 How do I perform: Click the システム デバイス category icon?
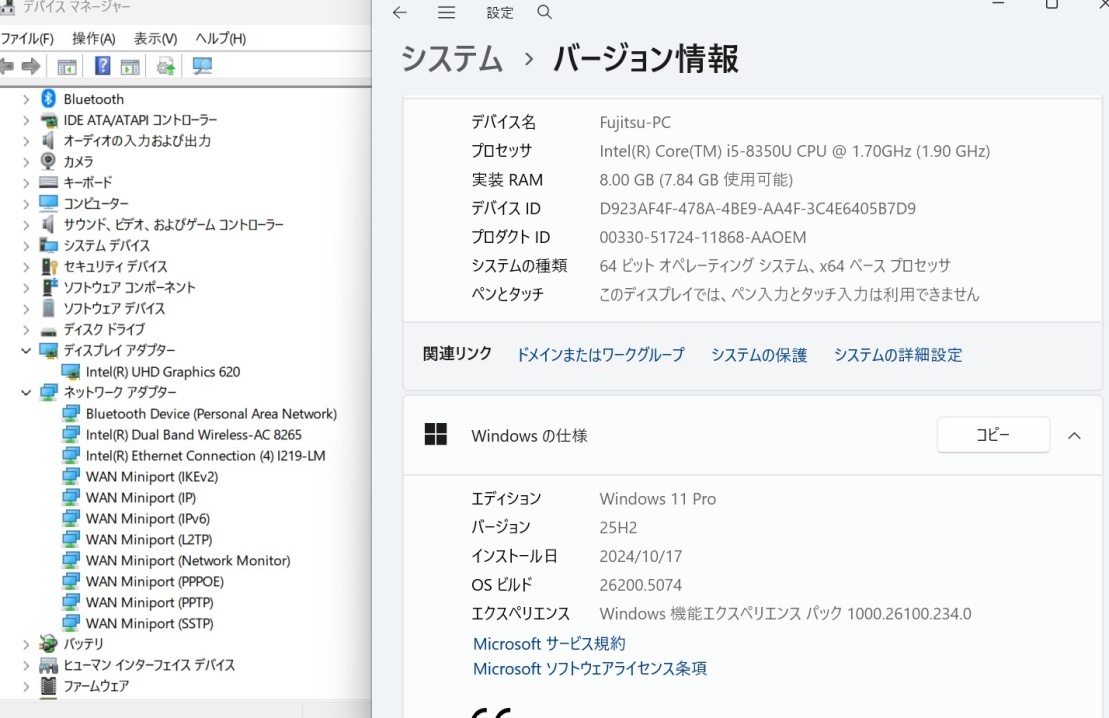click(48, 245)
